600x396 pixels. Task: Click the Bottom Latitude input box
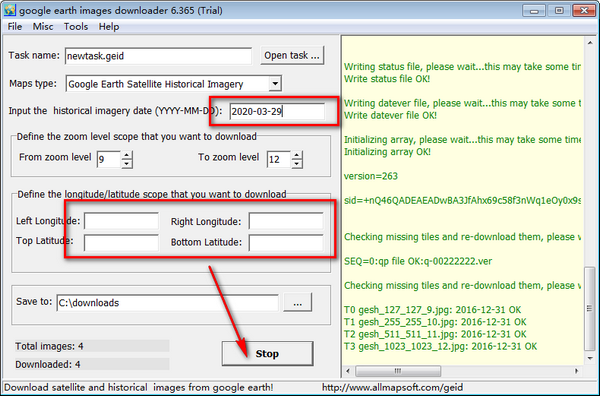(x=286, y=243)
